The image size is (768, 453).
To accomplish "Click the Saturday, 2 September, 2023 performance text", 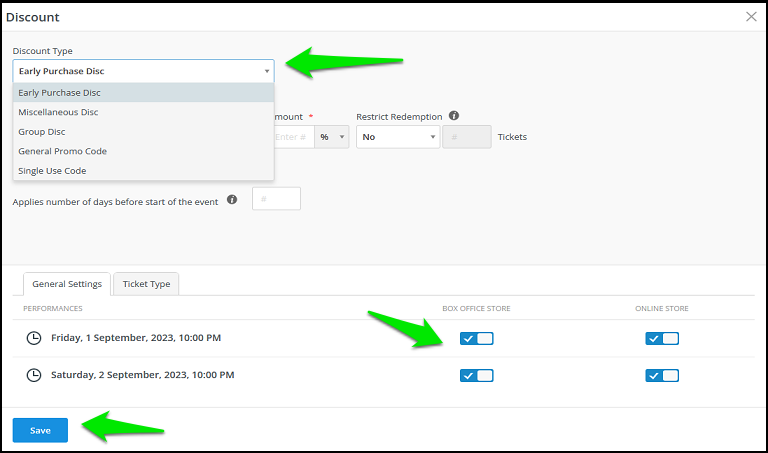I will coord(143,375).
